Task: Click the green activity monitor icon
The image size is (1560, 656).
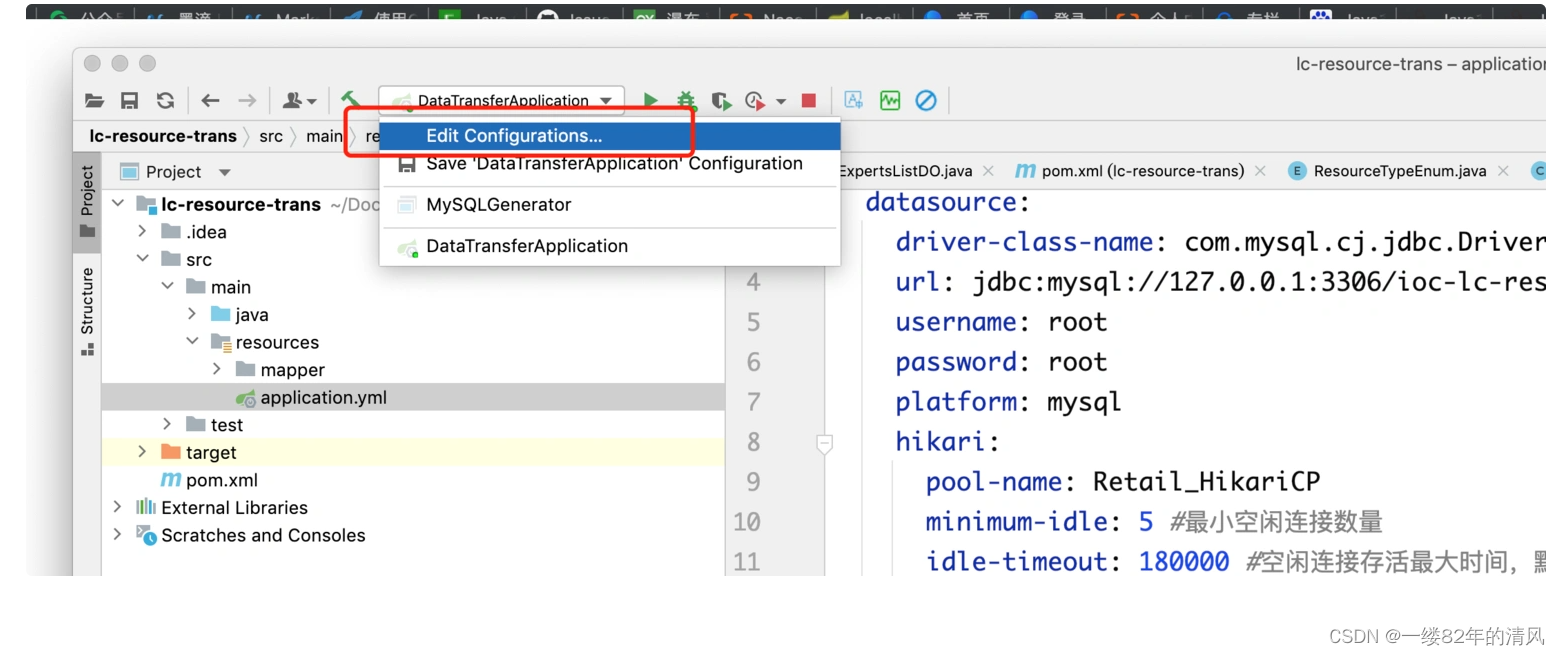Action: pyautogui.click(x=890, y=100)
